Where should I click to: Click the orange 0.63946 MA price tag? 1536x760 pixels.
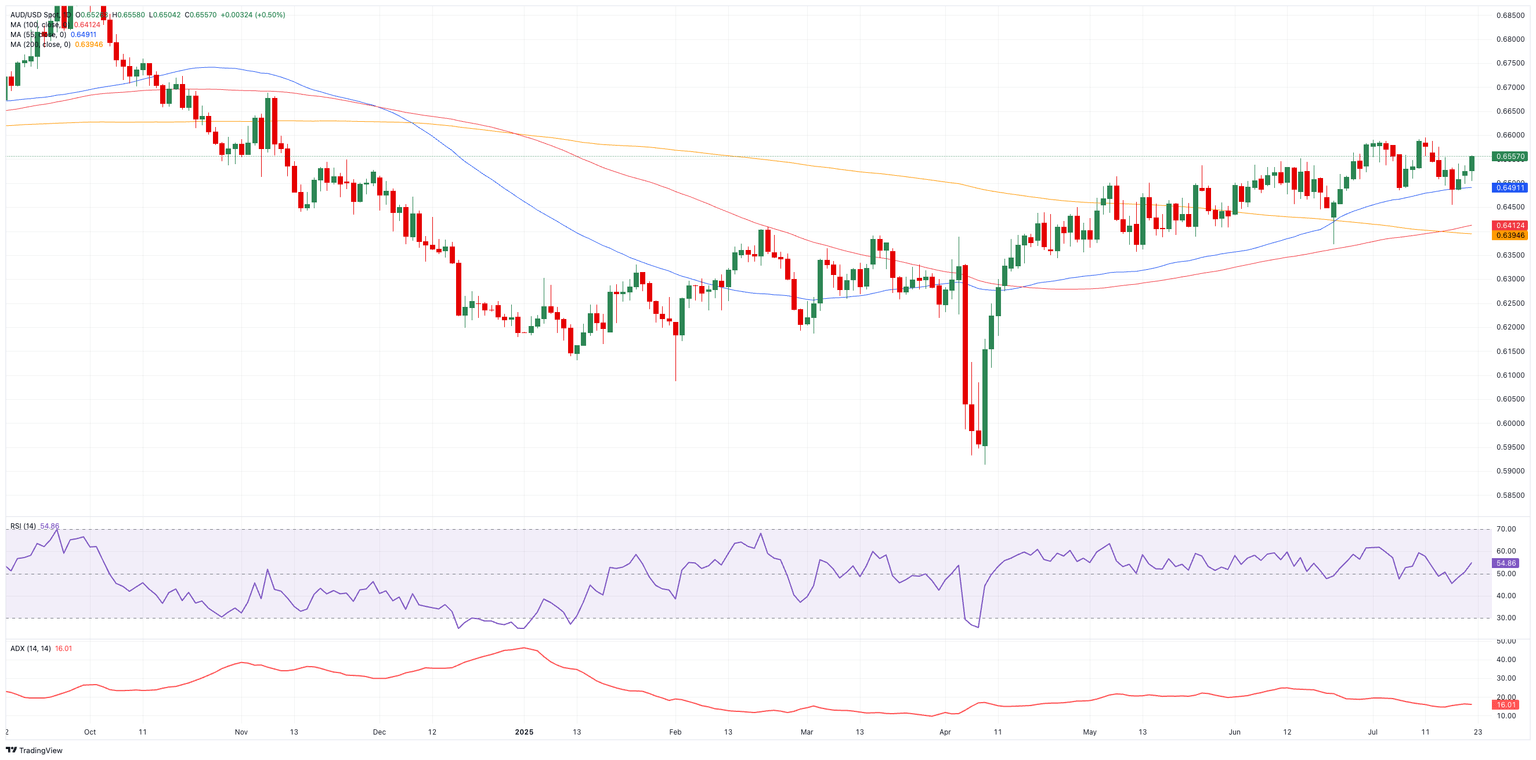[x=1509, y=235]
